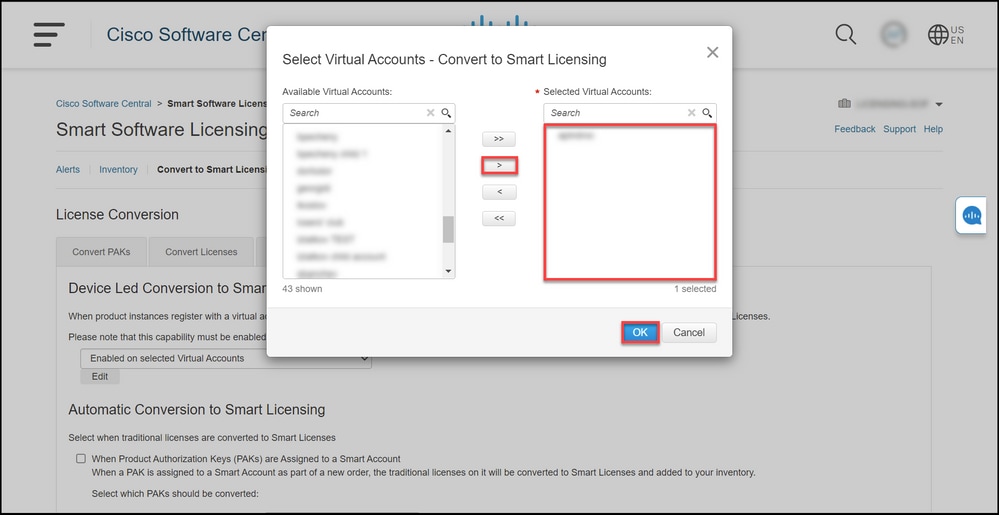
Task: Click Cancel in the dialog
Action: tap(689, 333)
